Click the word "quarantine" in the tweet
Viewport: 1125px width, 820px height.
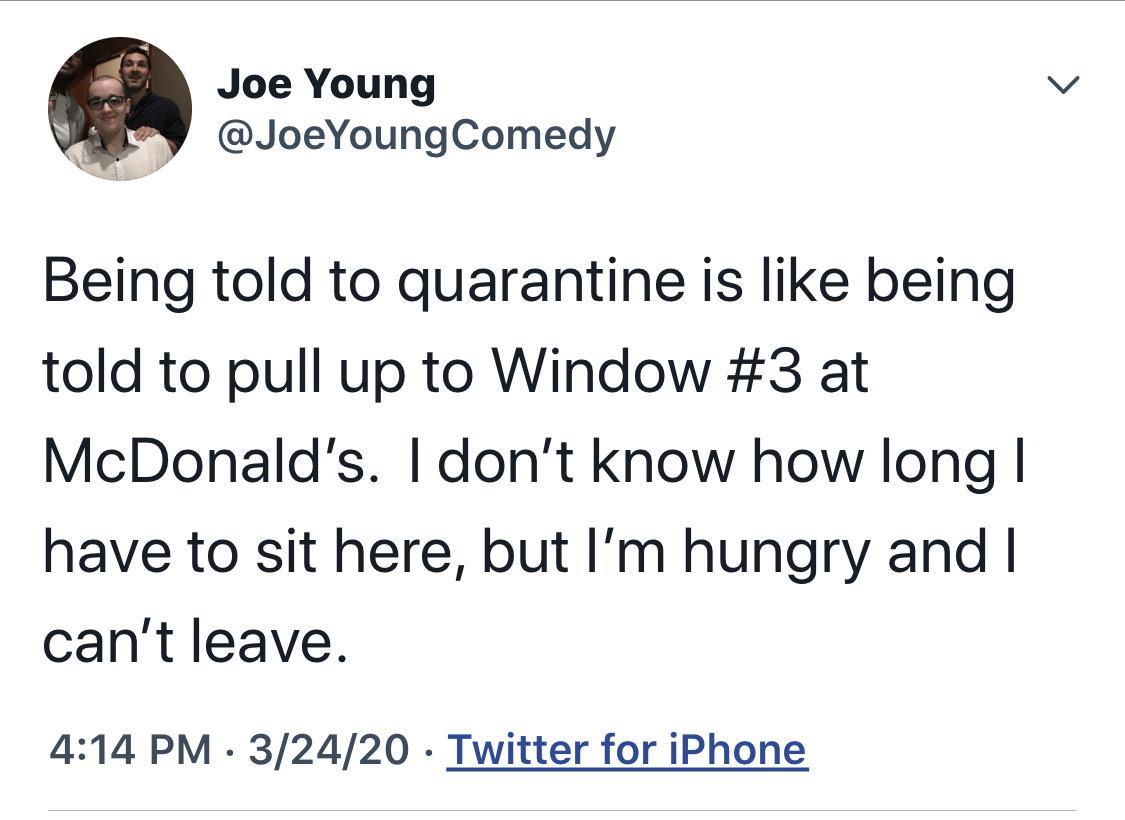[x=534, y=282]
